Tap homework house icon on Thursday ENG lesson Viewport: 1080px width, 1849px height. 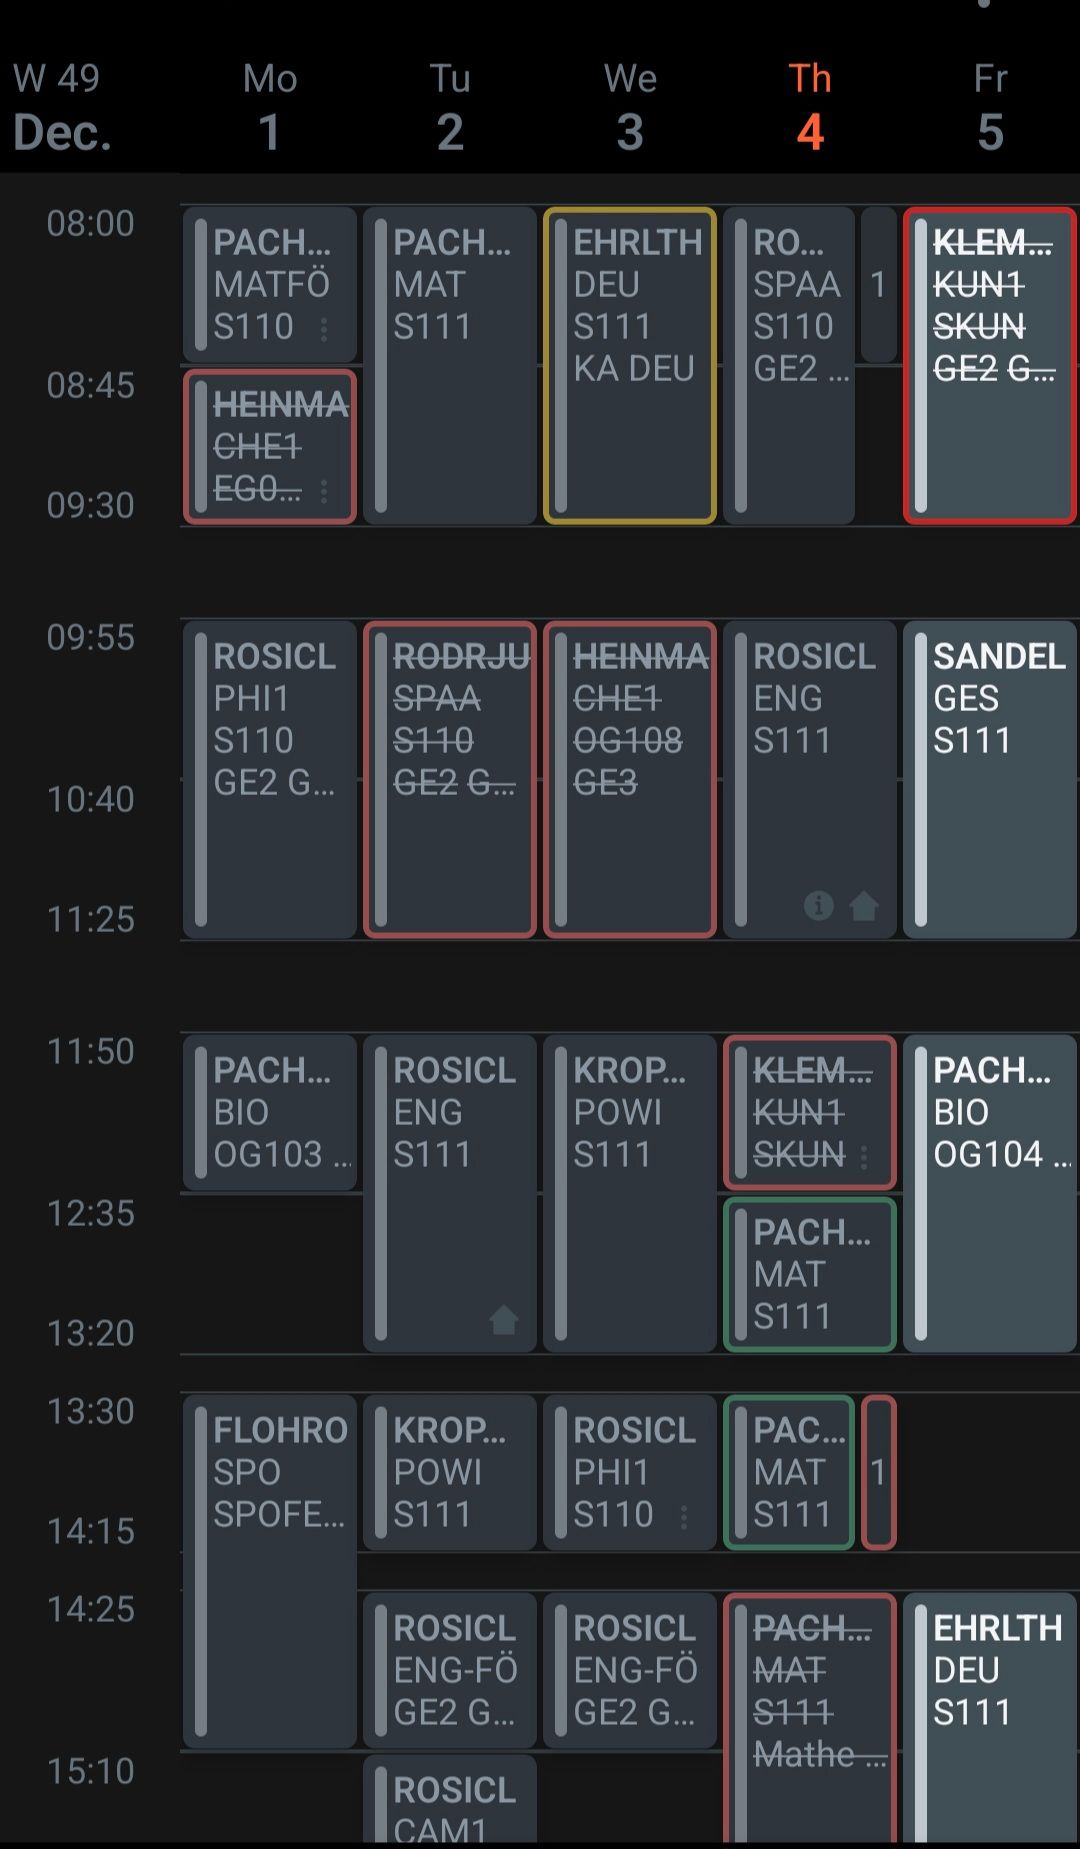point(864,906)
